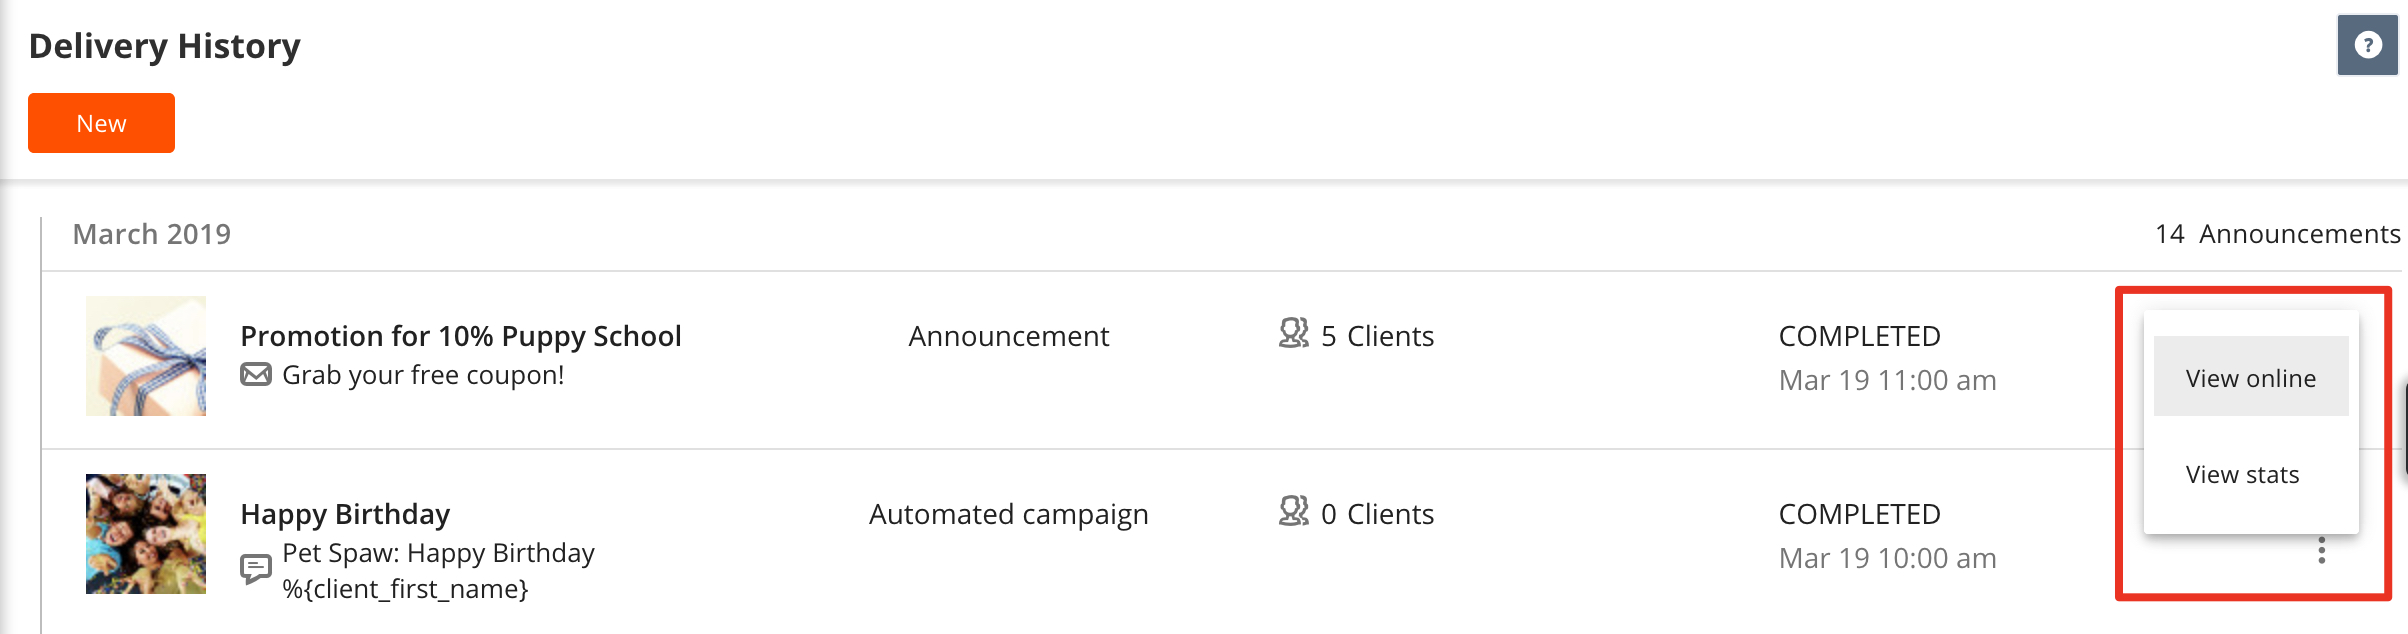
Task: Open Promotion for 10% Puppy School title
Action: [461, 336]
